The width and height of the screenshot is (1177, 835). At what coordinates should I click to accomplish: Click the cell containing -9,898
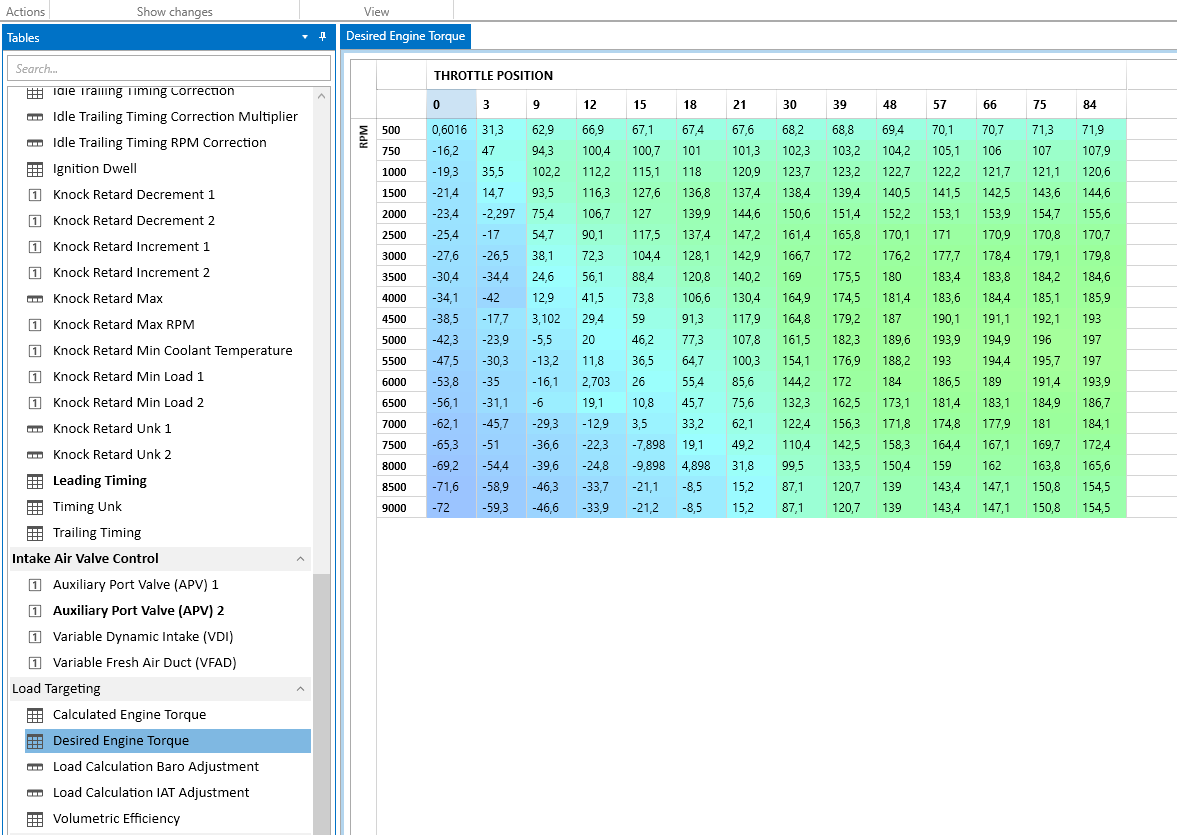click(x=652, y=466)
